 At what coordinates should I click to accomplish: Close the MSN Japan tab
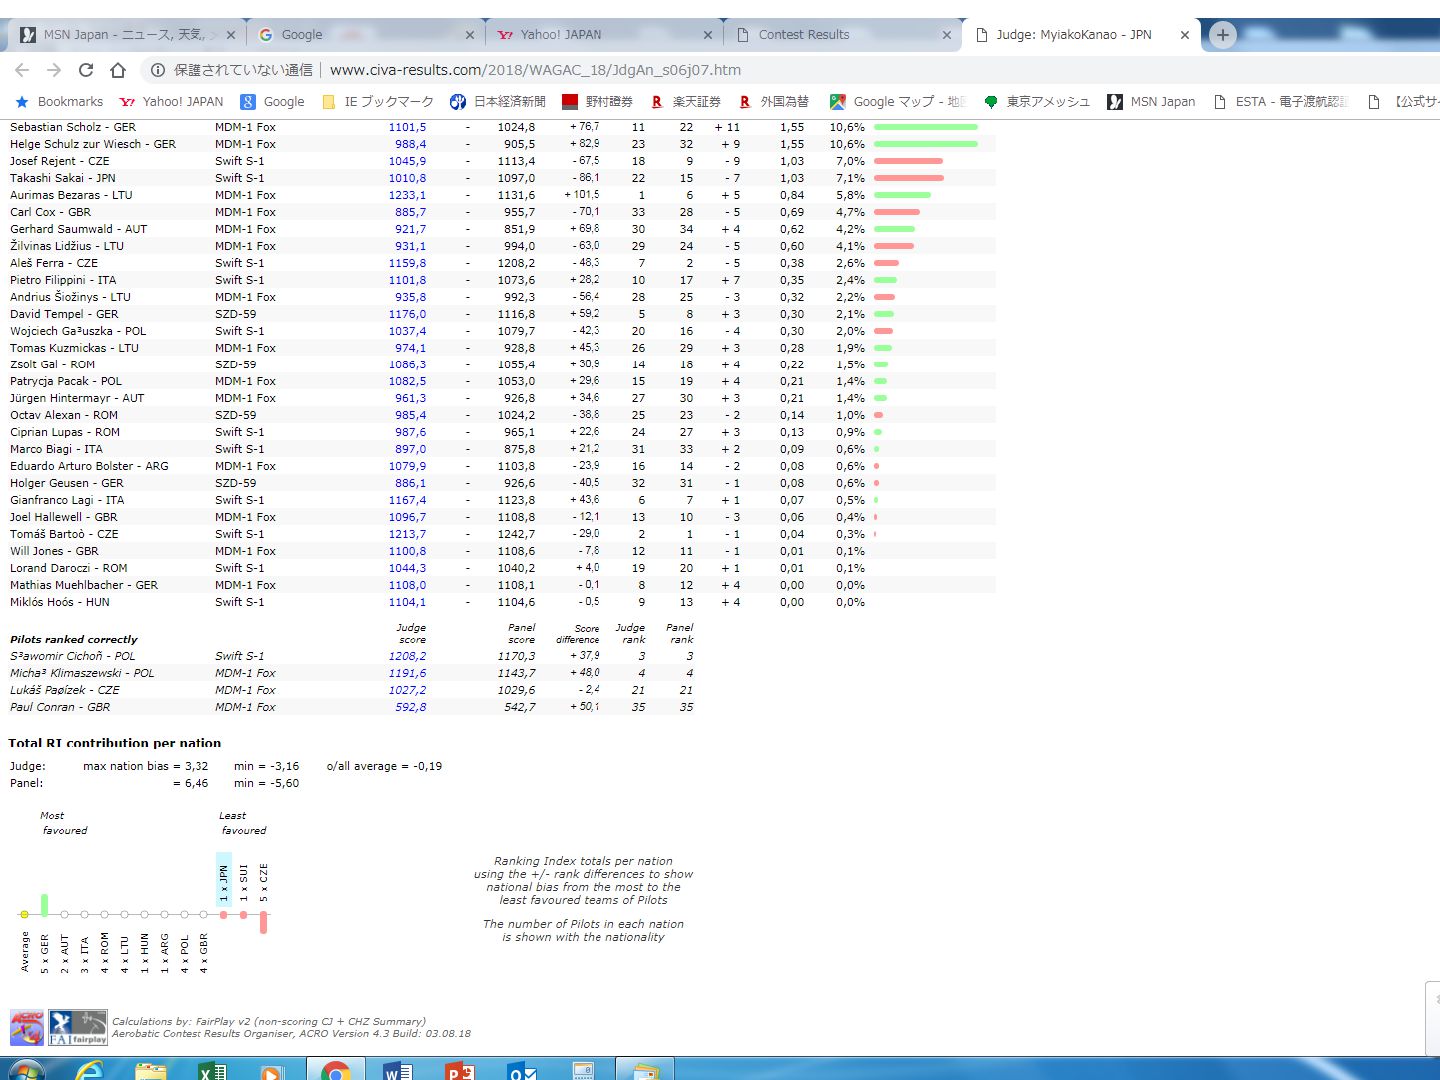click(230, 35)
